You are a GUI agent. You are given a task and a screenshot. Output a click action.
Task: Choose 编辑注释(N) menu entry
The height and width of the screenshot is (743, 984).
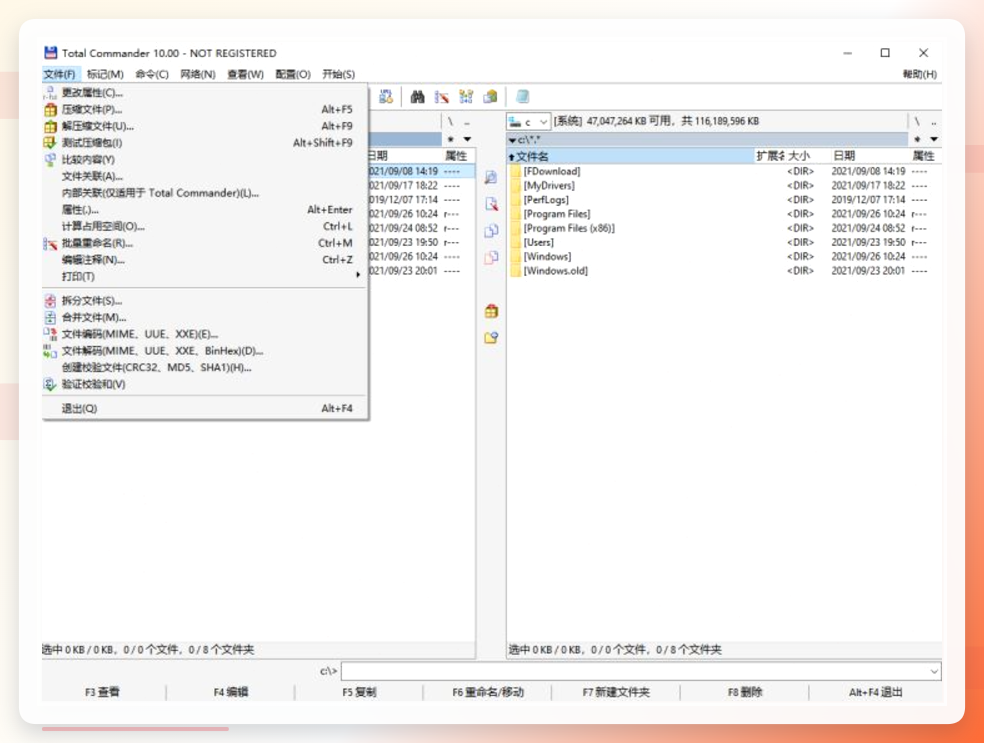[x=205, y=260]
